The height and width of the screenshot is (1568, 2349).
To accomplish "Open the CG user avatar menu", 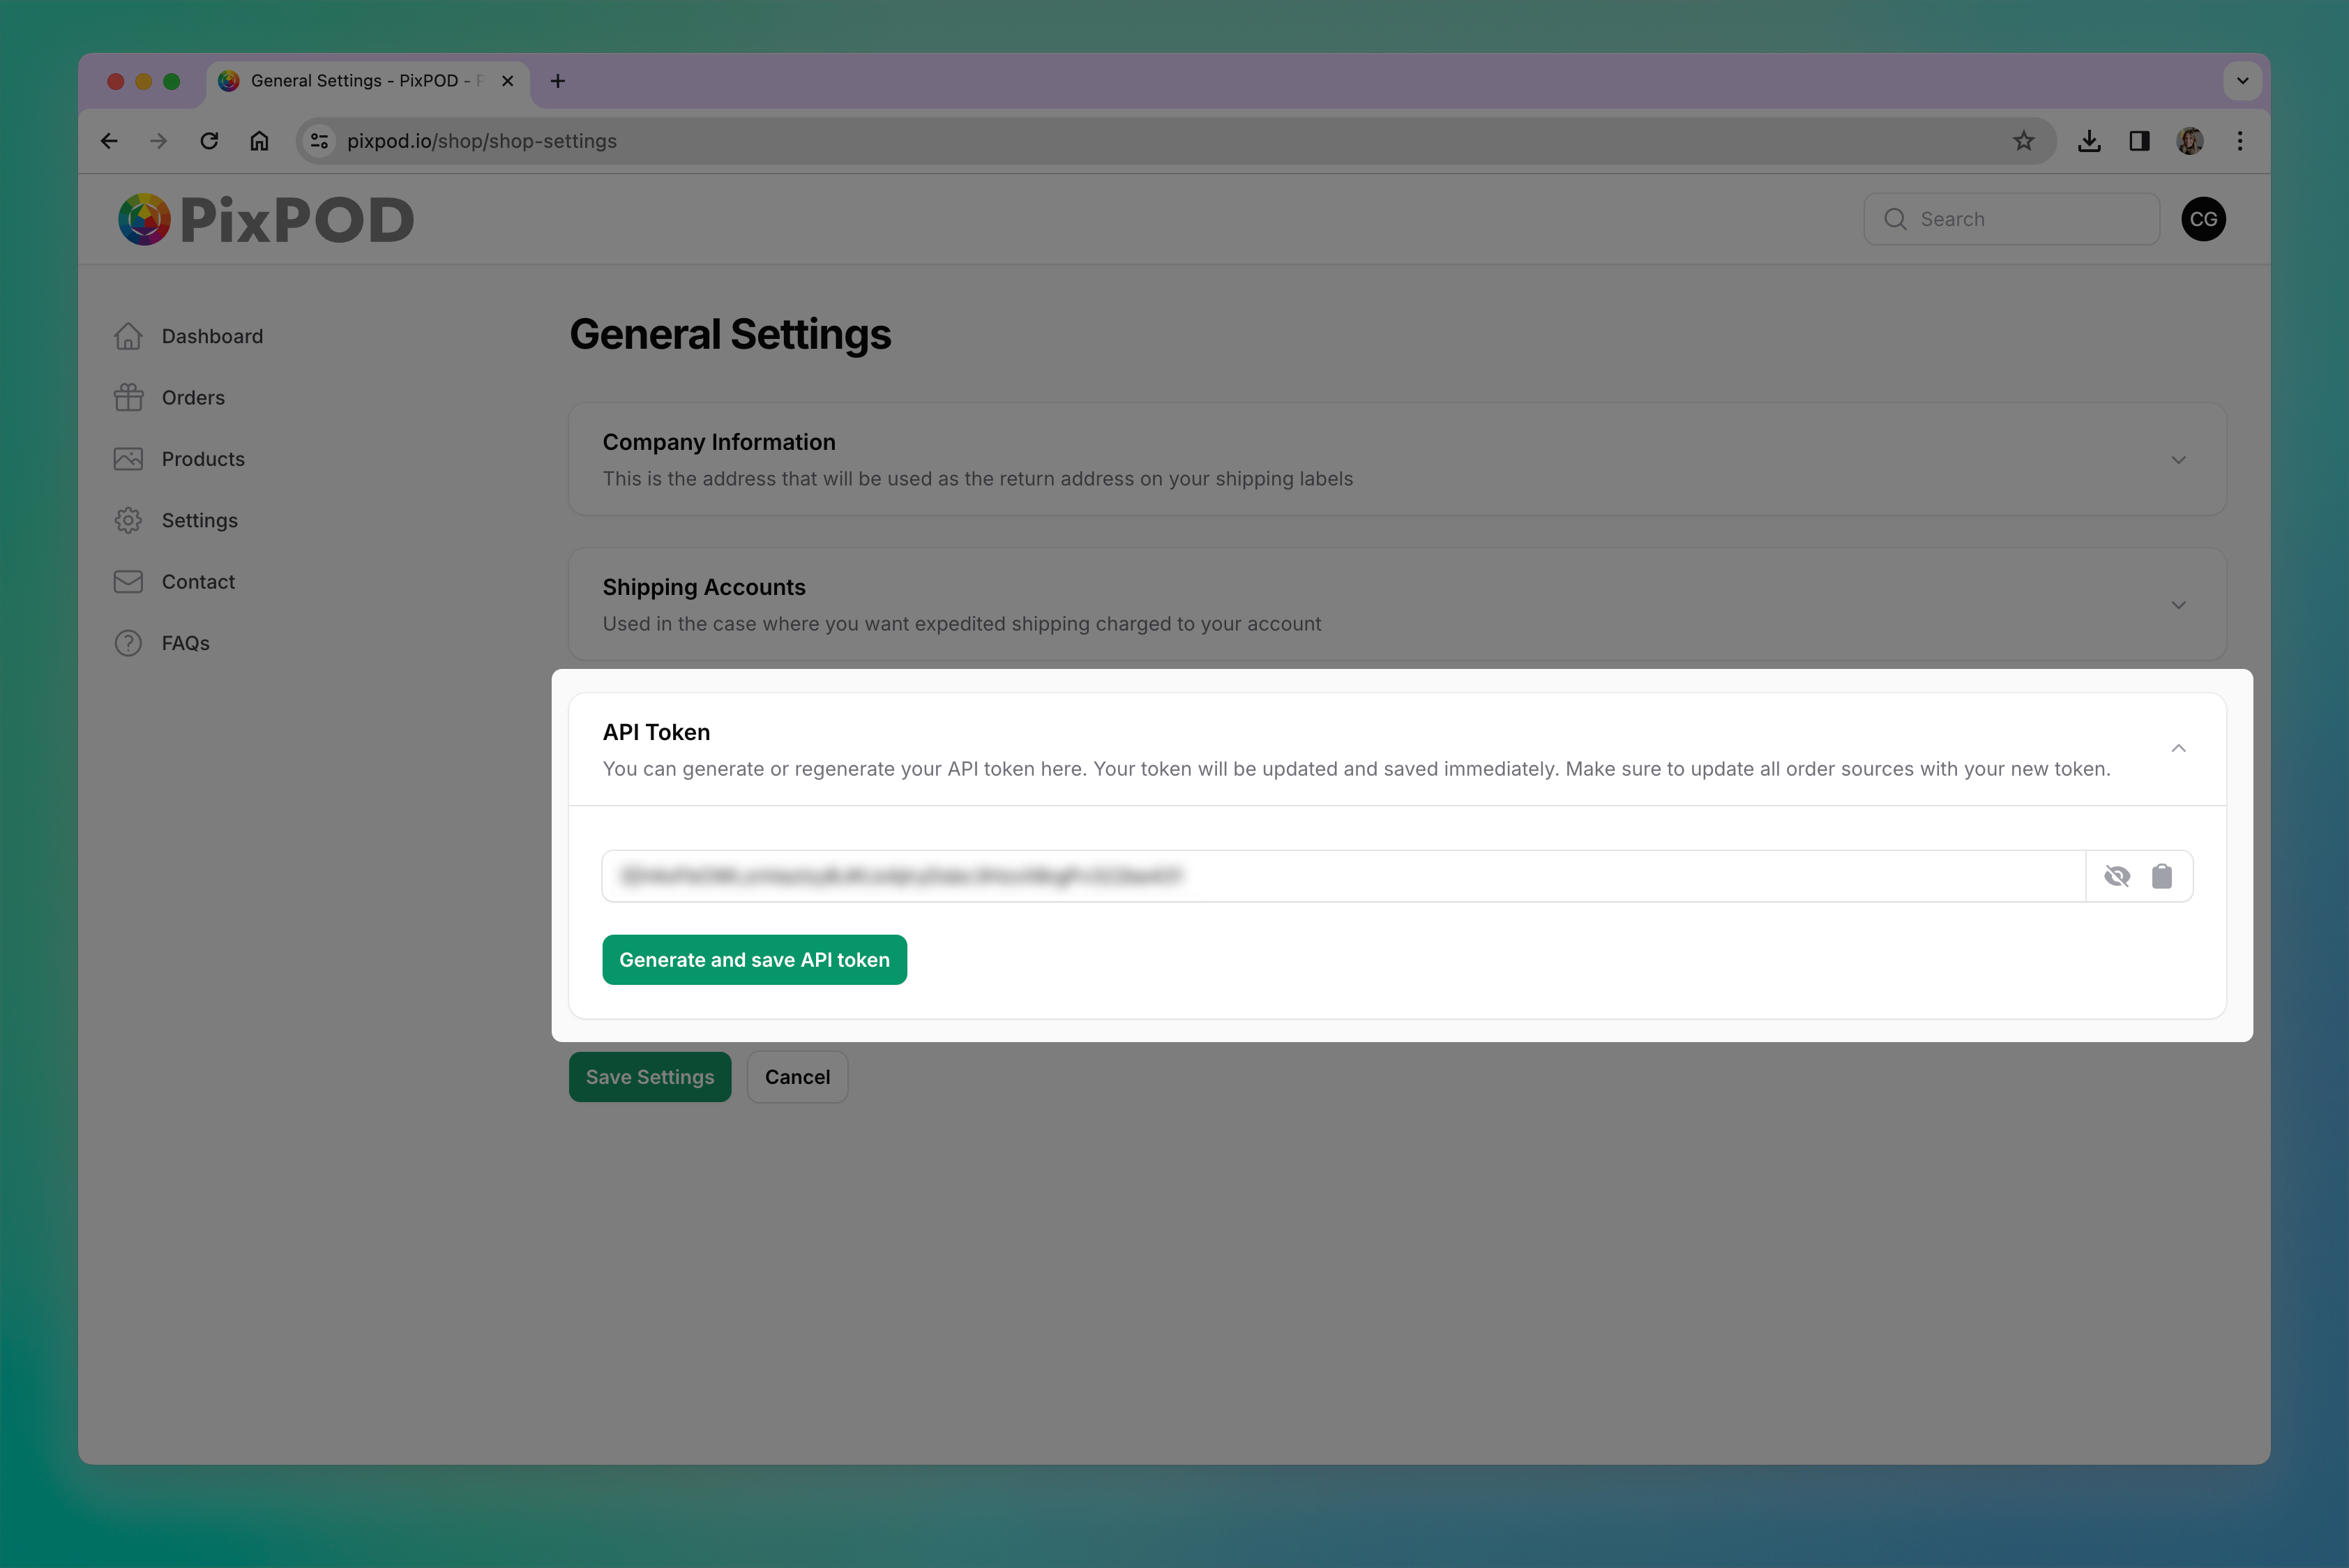I will [2203, 219].
